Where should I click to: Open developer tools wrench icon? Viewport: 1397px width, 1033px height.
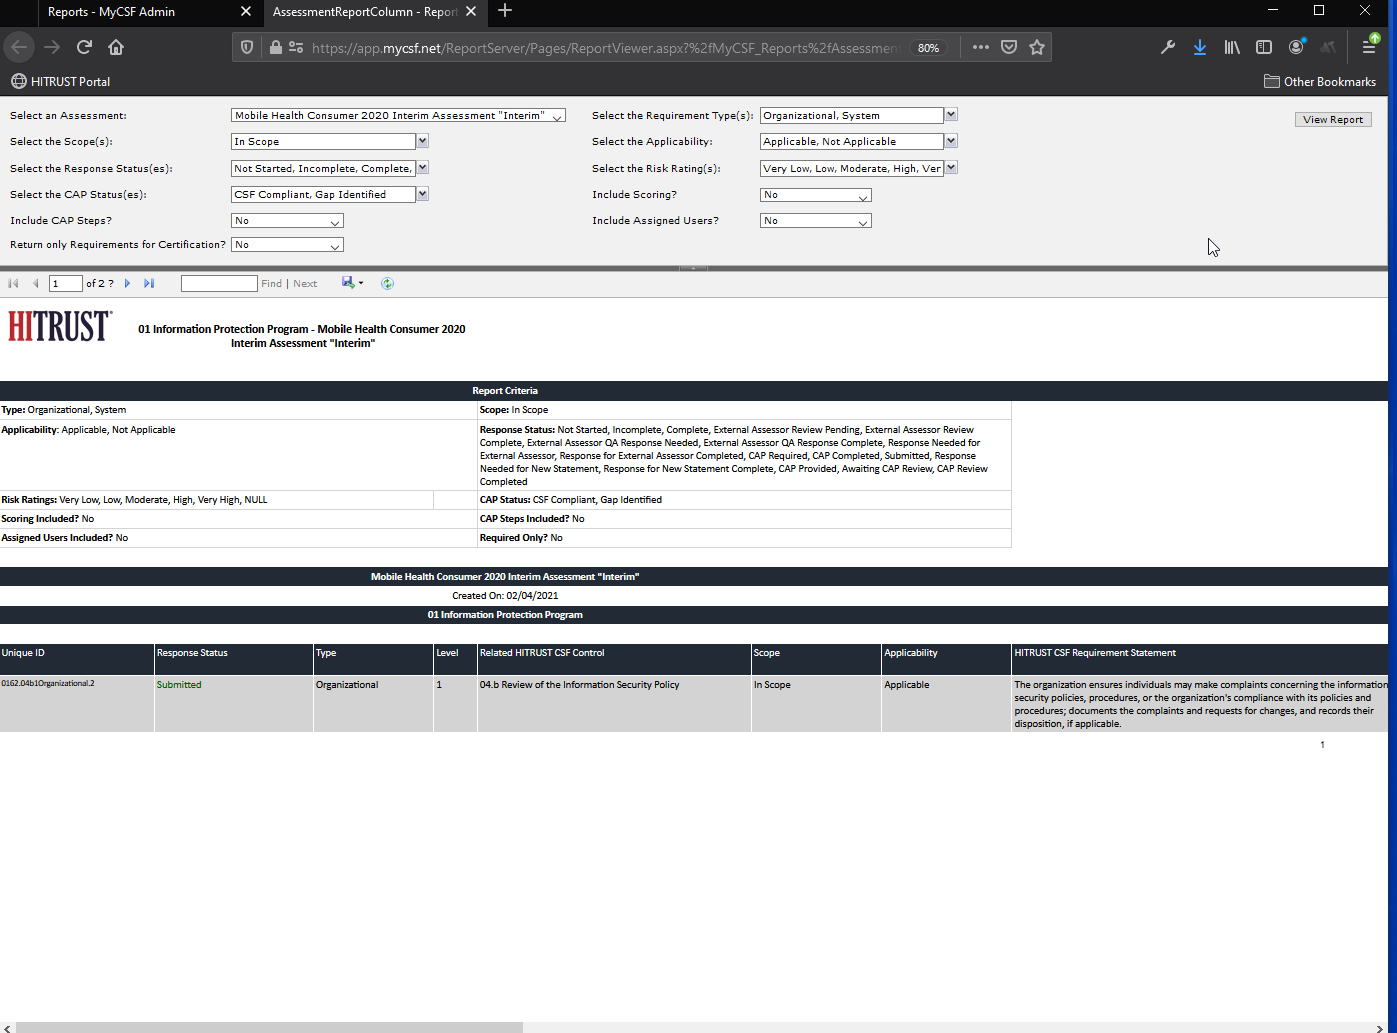click(x=1167, y=47)
